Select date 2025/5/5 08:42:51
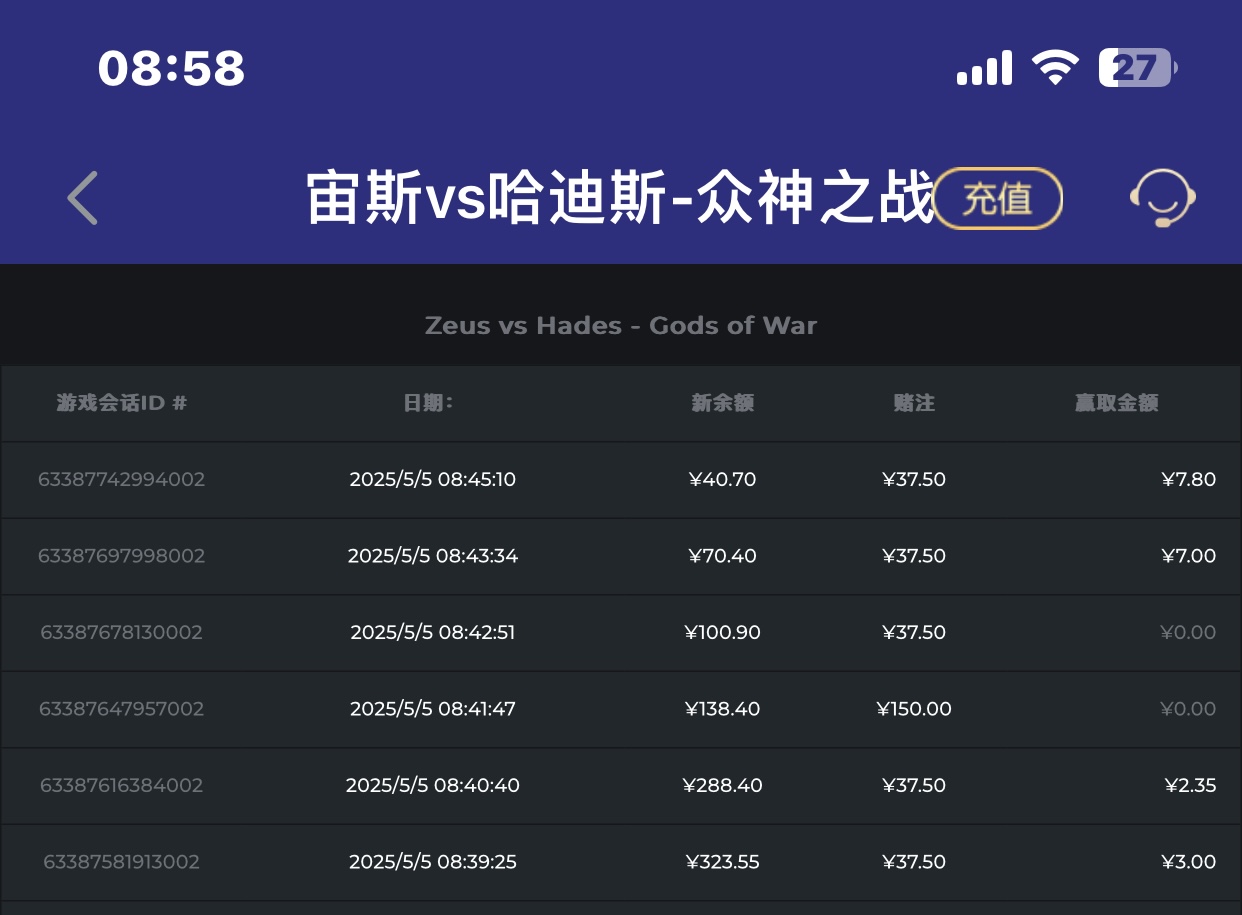This screenshot has width=1242, height=915. [x=433, y=632]
